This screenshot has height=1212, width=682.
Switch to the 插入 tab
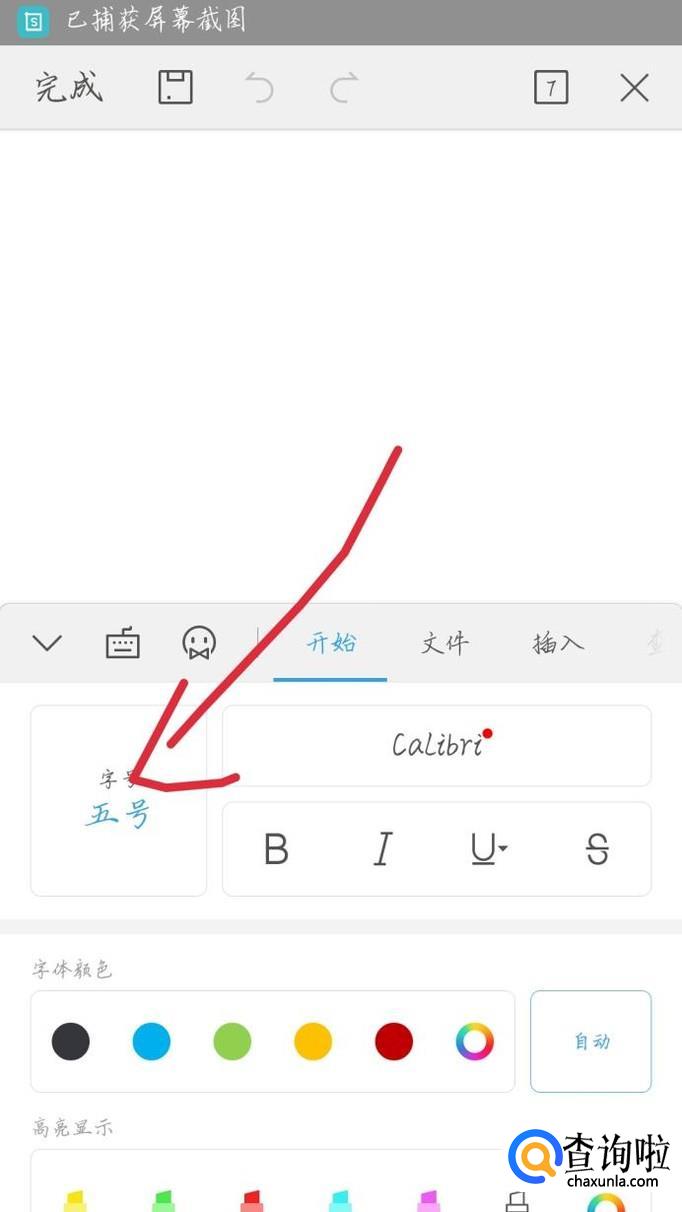[x=557, y=643]
